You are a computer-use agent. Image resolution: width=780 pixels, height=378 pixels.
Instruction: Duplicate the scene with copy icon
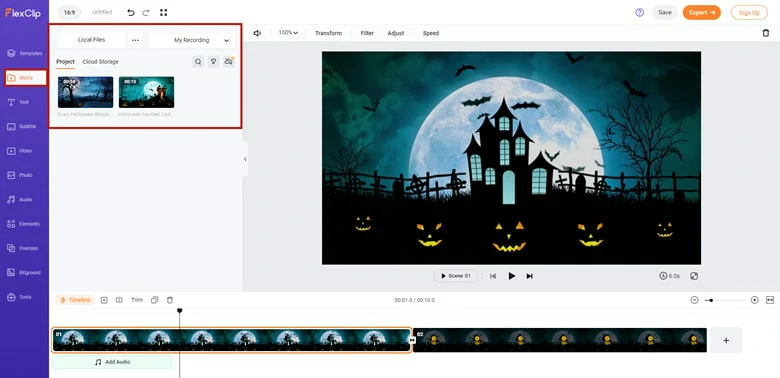pyautogui.click(x=155, y=300)
